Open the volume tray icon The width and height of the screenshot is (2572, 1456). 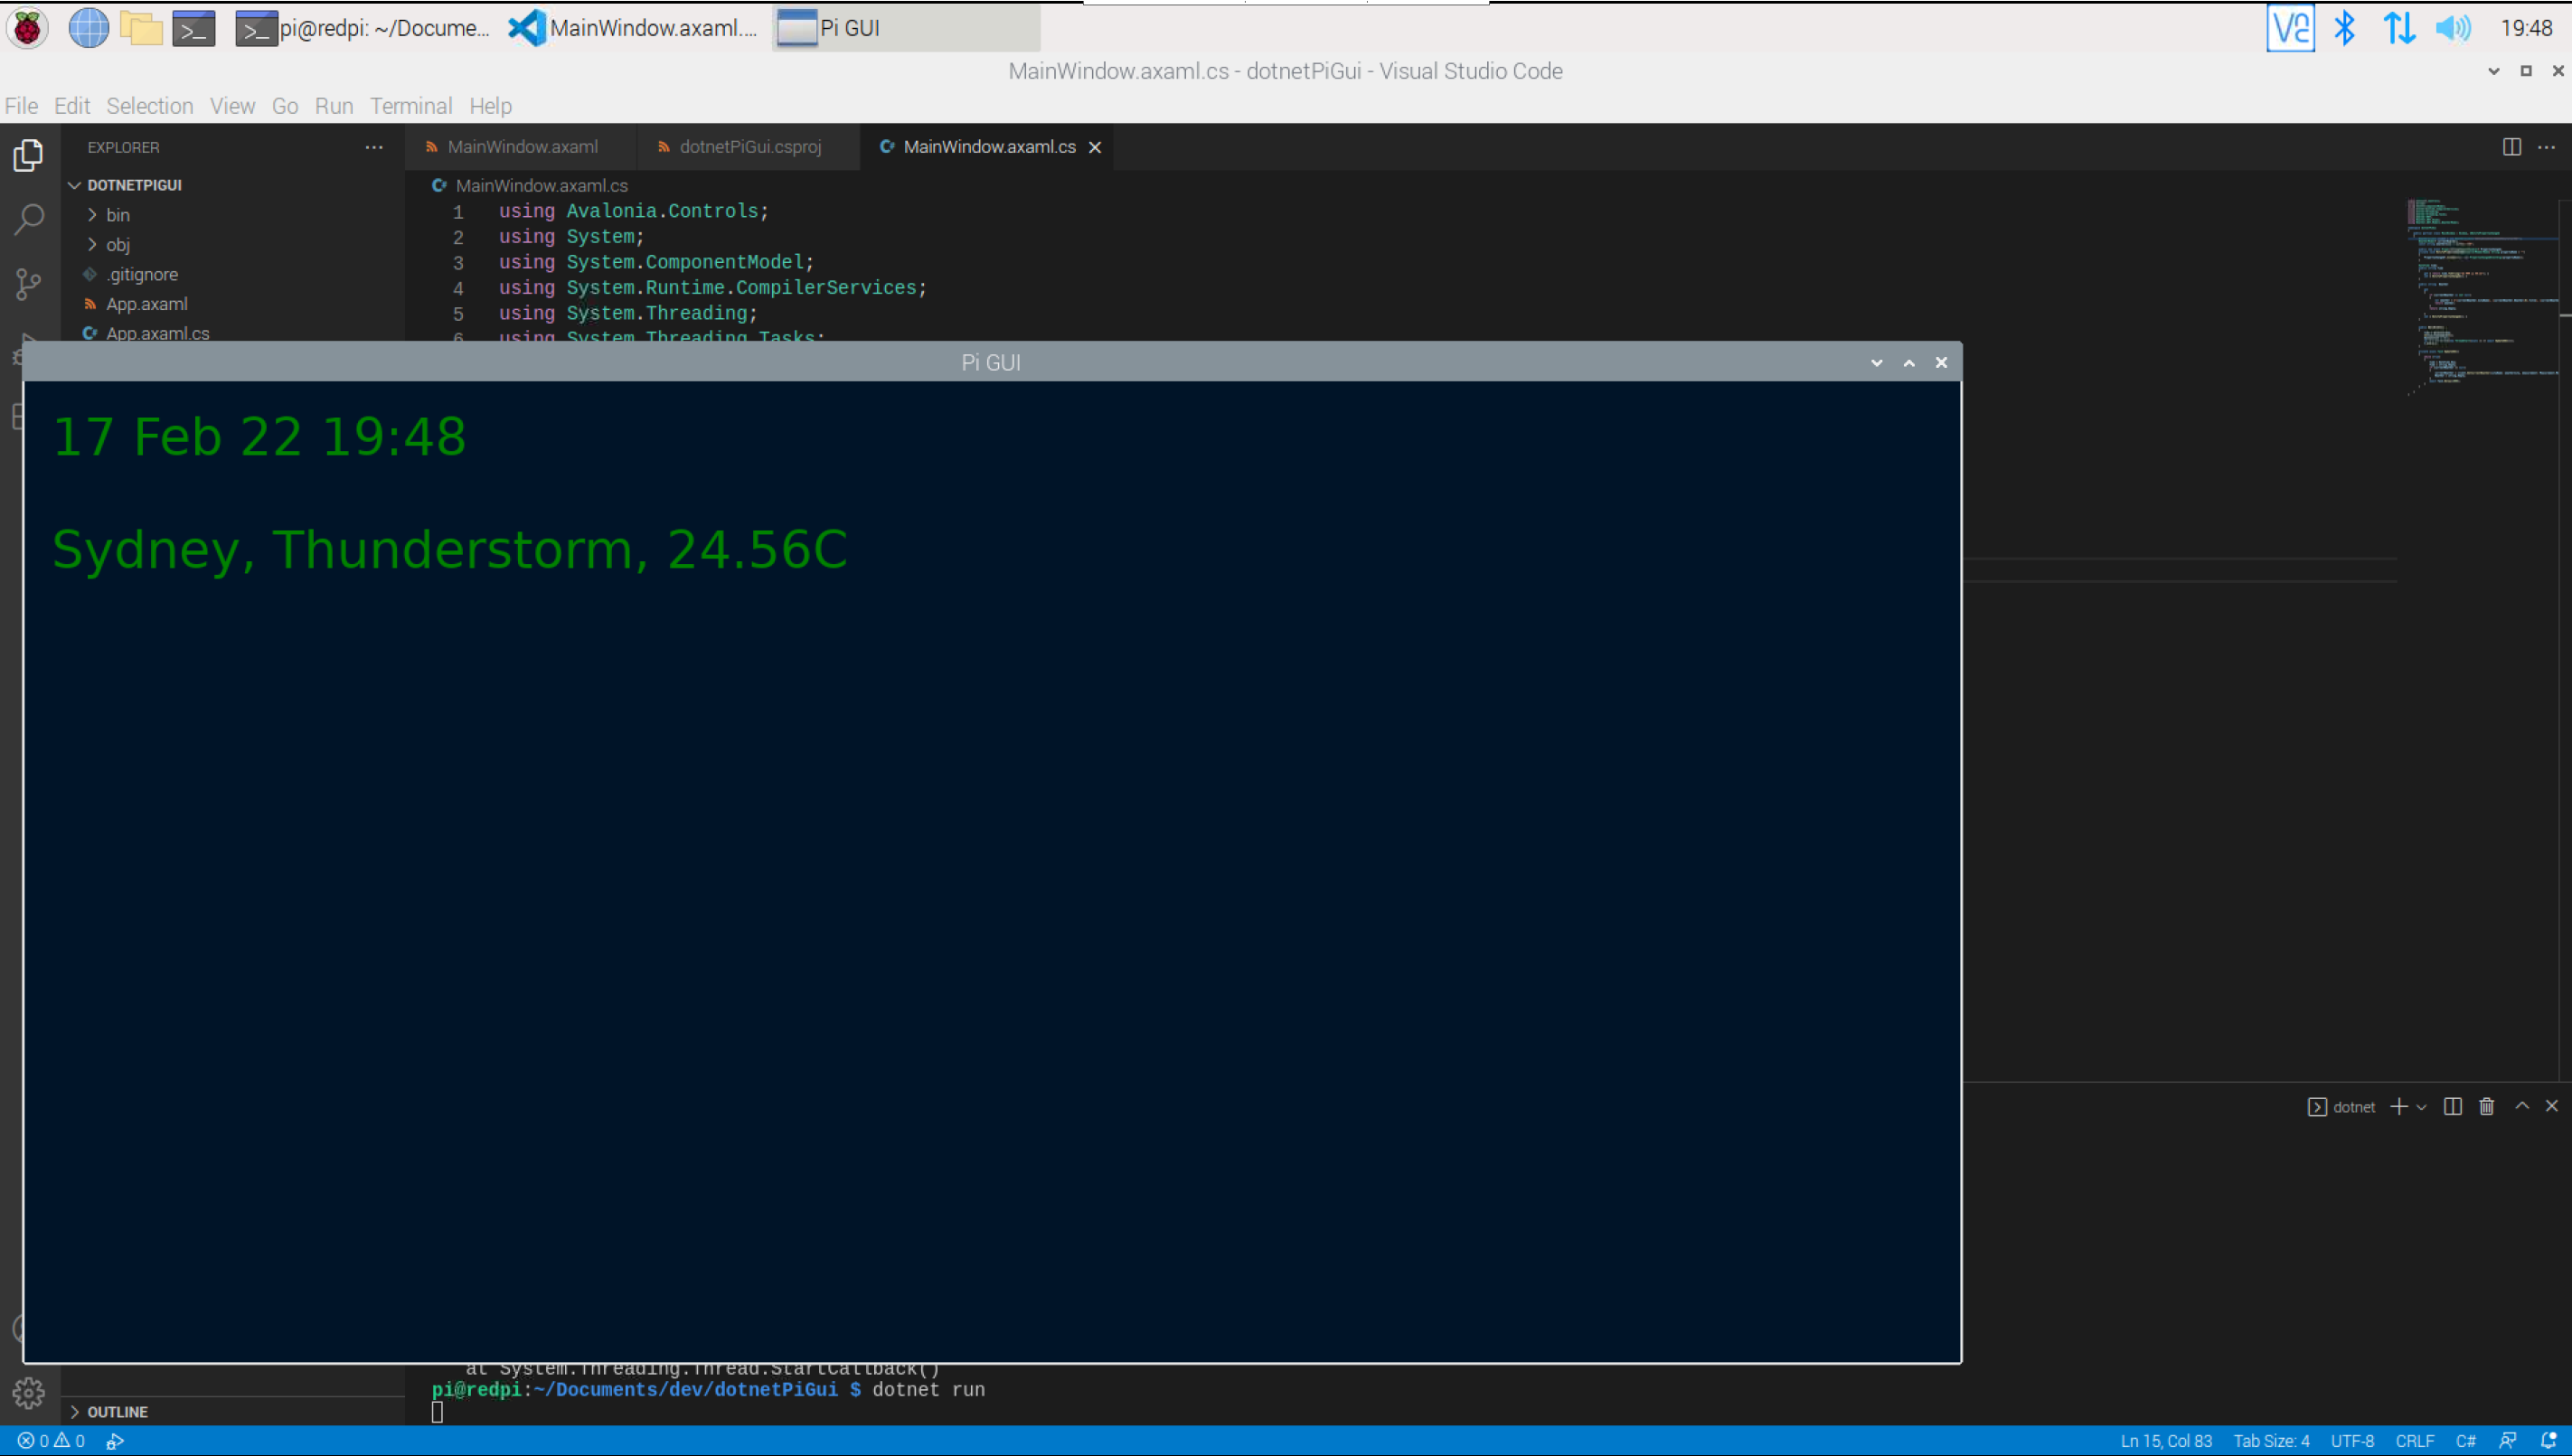2452,28
